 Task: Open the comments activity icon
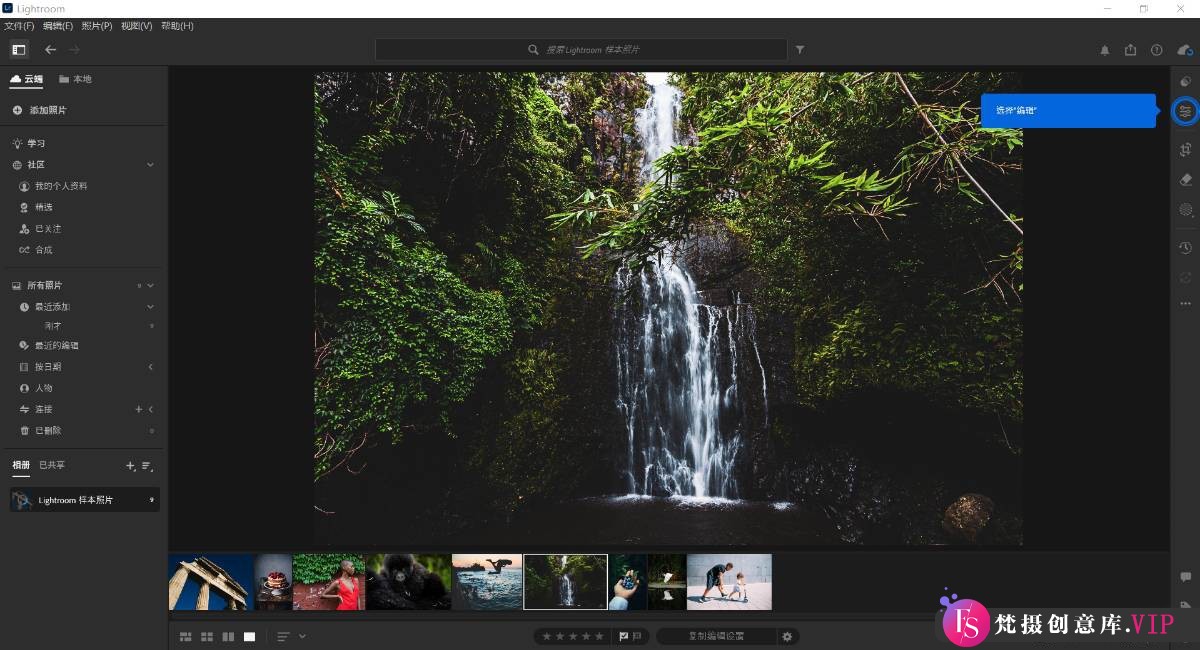click(1185, 577)
